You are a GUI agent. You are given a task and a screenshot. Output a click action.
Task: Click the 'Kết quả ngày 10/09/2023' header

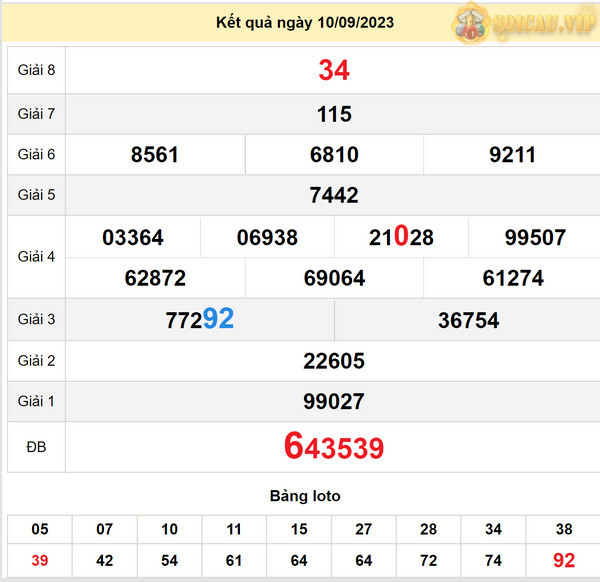pos(305,23)
